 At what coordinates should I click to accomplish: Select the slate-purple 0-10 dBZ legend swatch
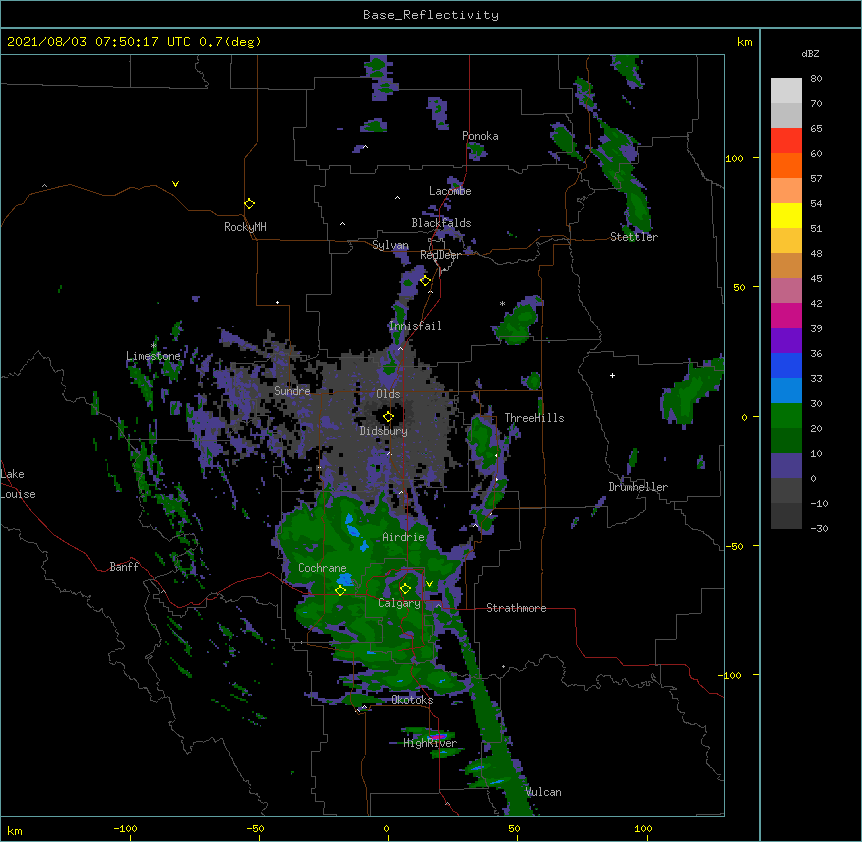[786, 466]
